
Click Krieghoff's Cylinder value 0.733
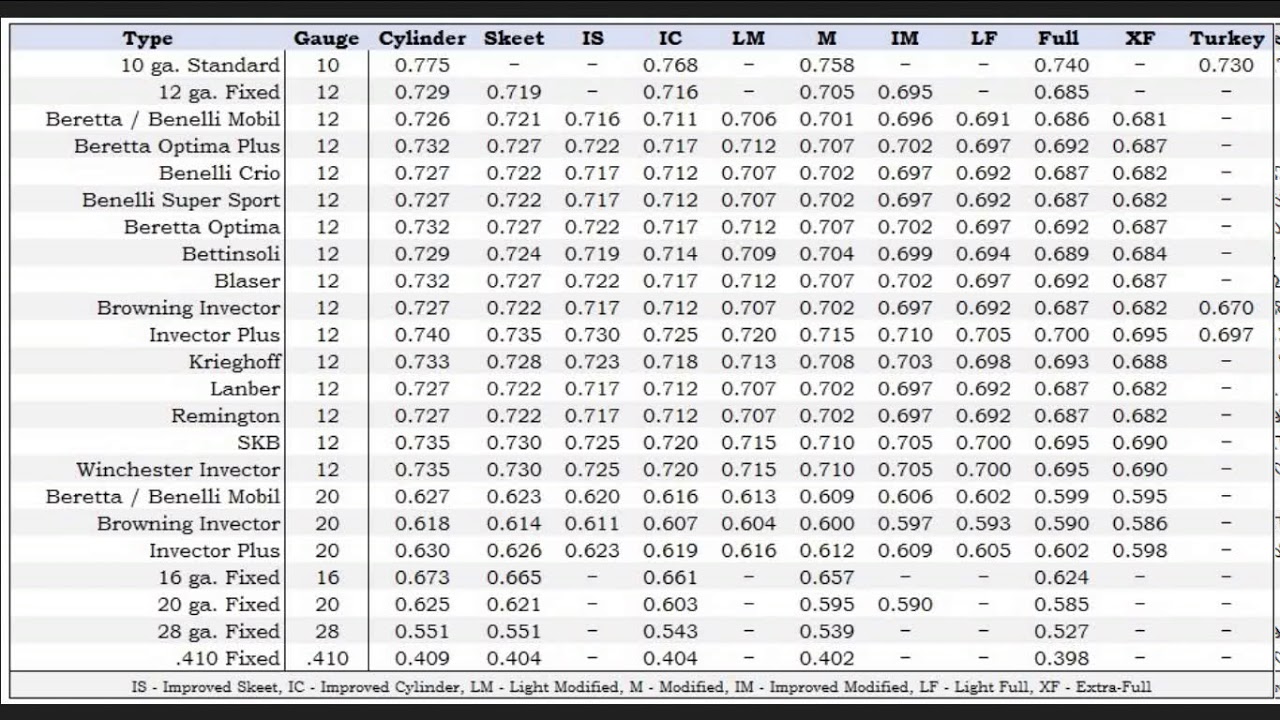[422, 362]
